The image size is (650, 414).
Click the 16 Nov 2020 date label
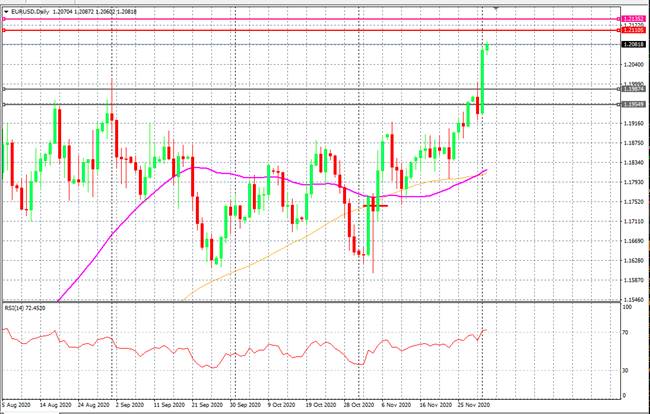[434, 404]
